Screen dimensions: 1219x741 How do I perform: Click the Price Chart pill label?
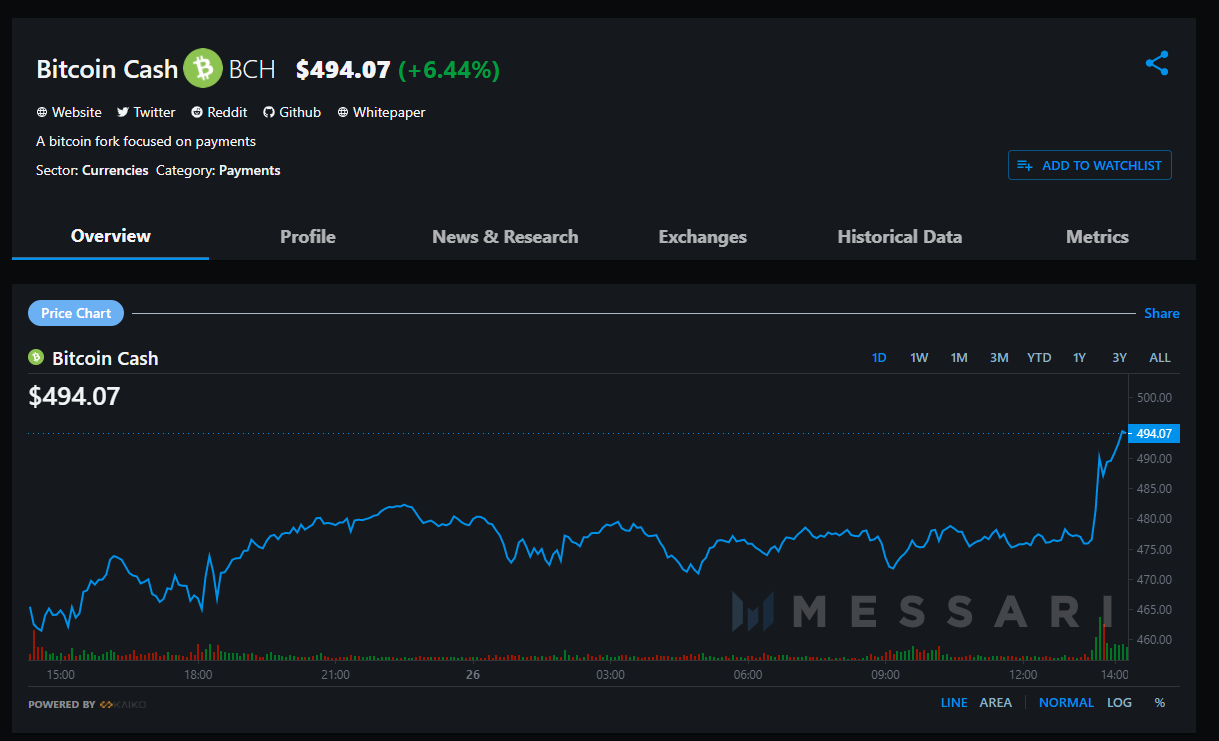pyautogui.click(x=76, y=313)
